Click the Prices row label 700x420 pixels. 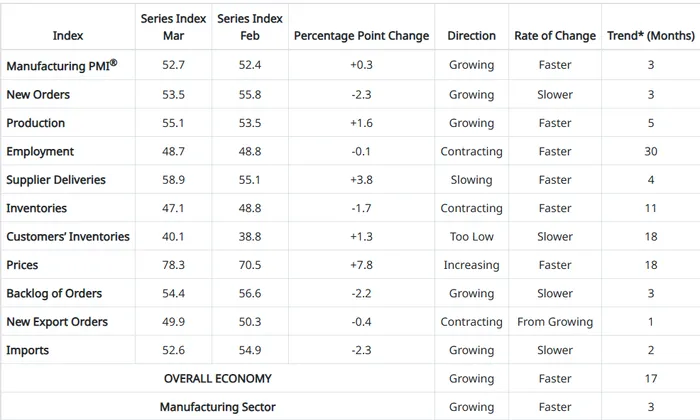[x=23, y=265]
